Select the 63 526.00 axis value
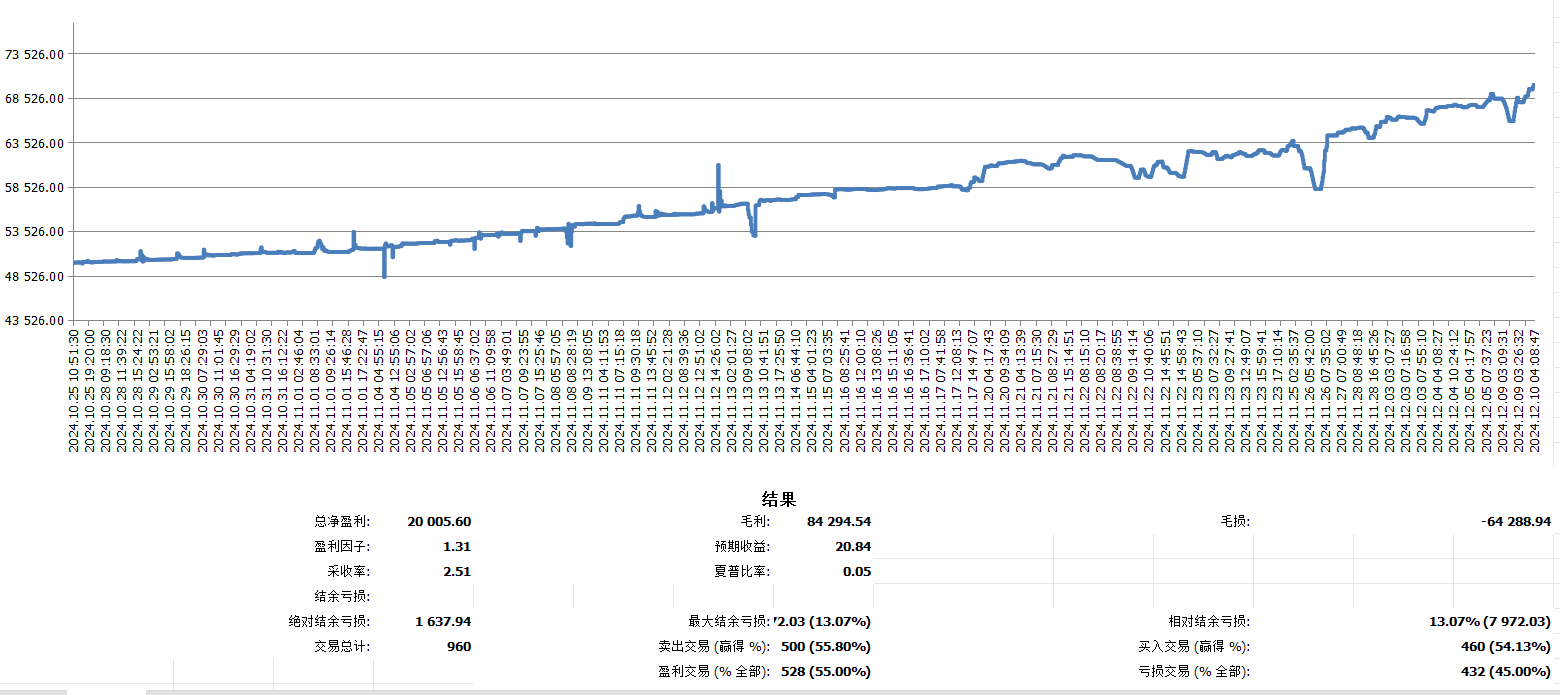 (34, 143)
